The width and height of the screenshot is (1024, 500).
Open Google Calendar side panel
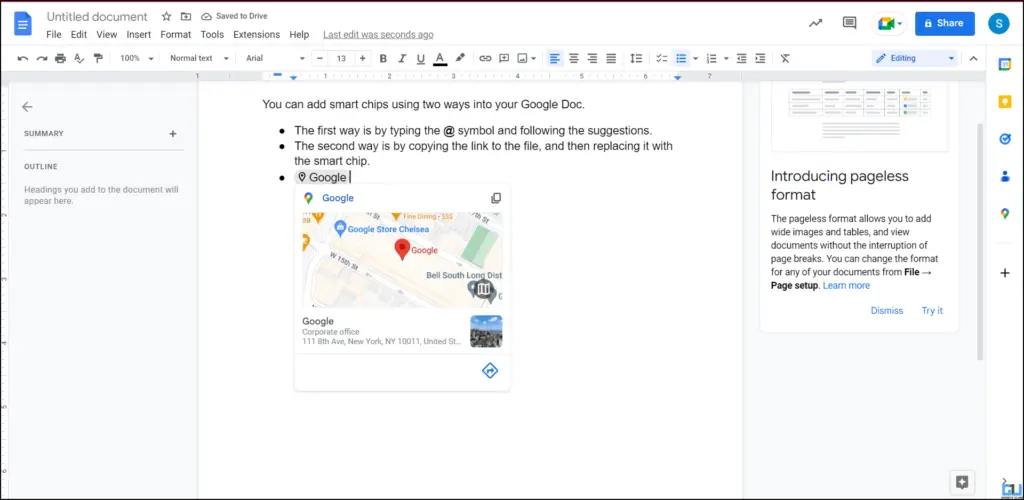point(1005,64)
